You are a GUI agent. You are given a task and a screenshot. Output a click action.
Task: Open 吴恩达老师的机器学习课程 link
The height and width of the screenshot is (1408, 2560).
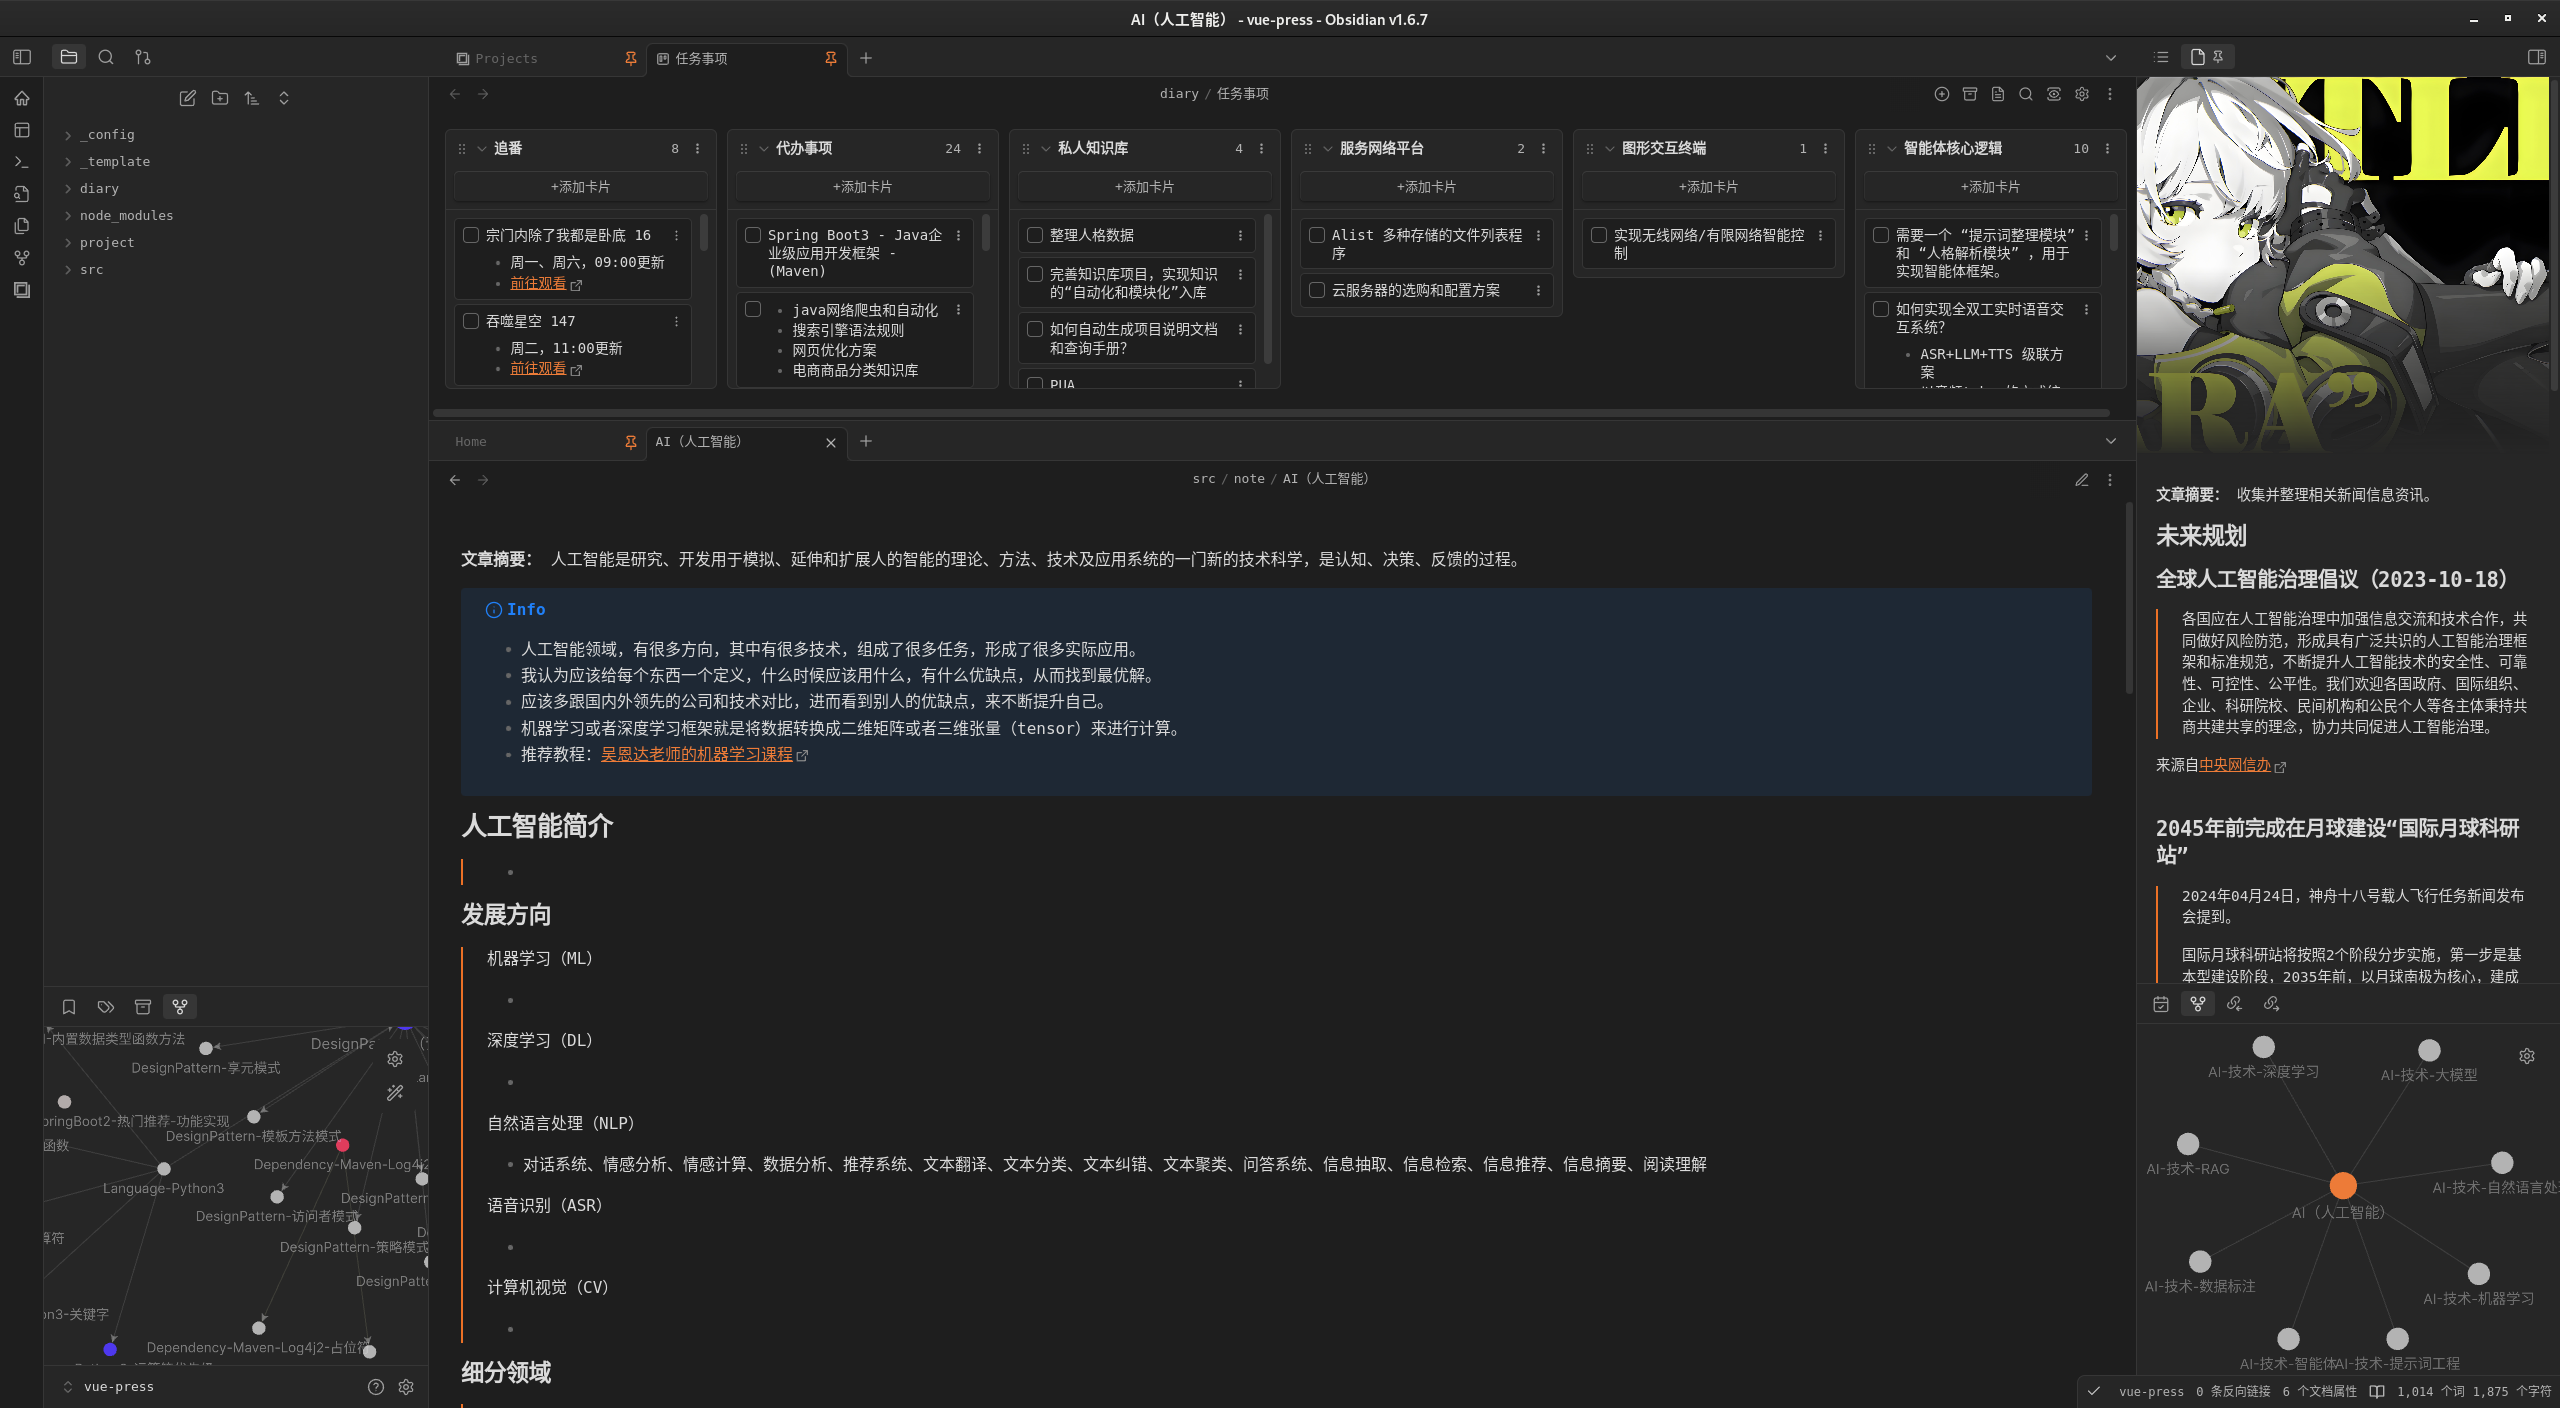point(696,754)
